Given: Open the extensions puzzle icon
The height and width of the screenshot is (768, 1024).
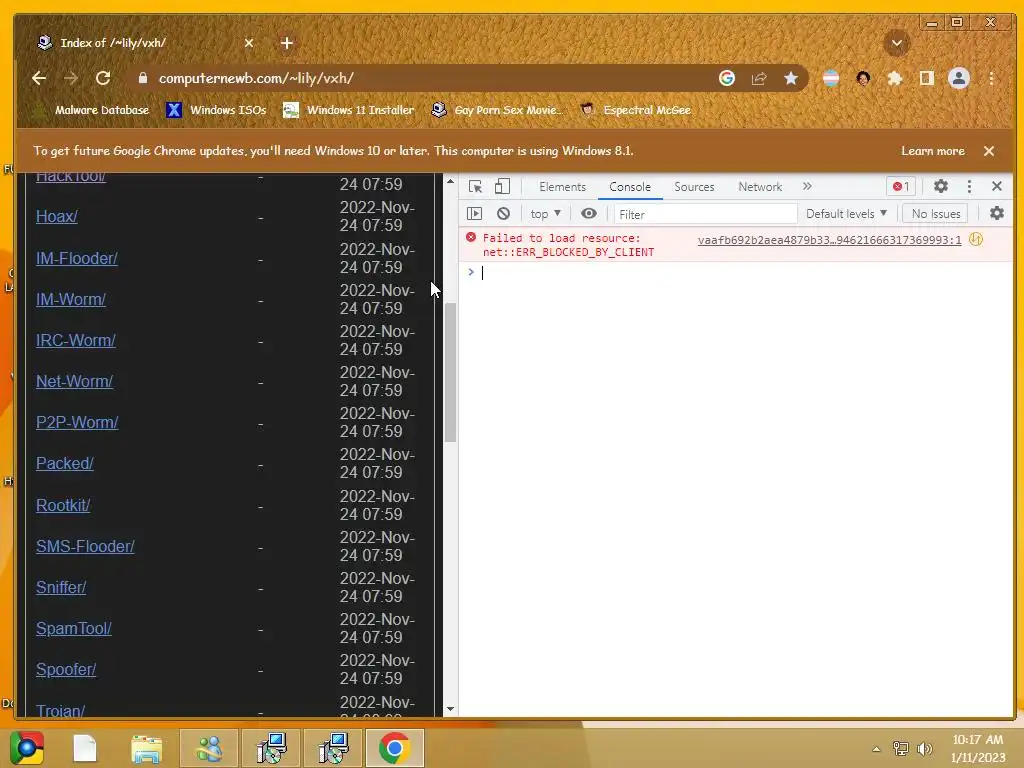Looking at the screenshot, I should pos(895,78).
